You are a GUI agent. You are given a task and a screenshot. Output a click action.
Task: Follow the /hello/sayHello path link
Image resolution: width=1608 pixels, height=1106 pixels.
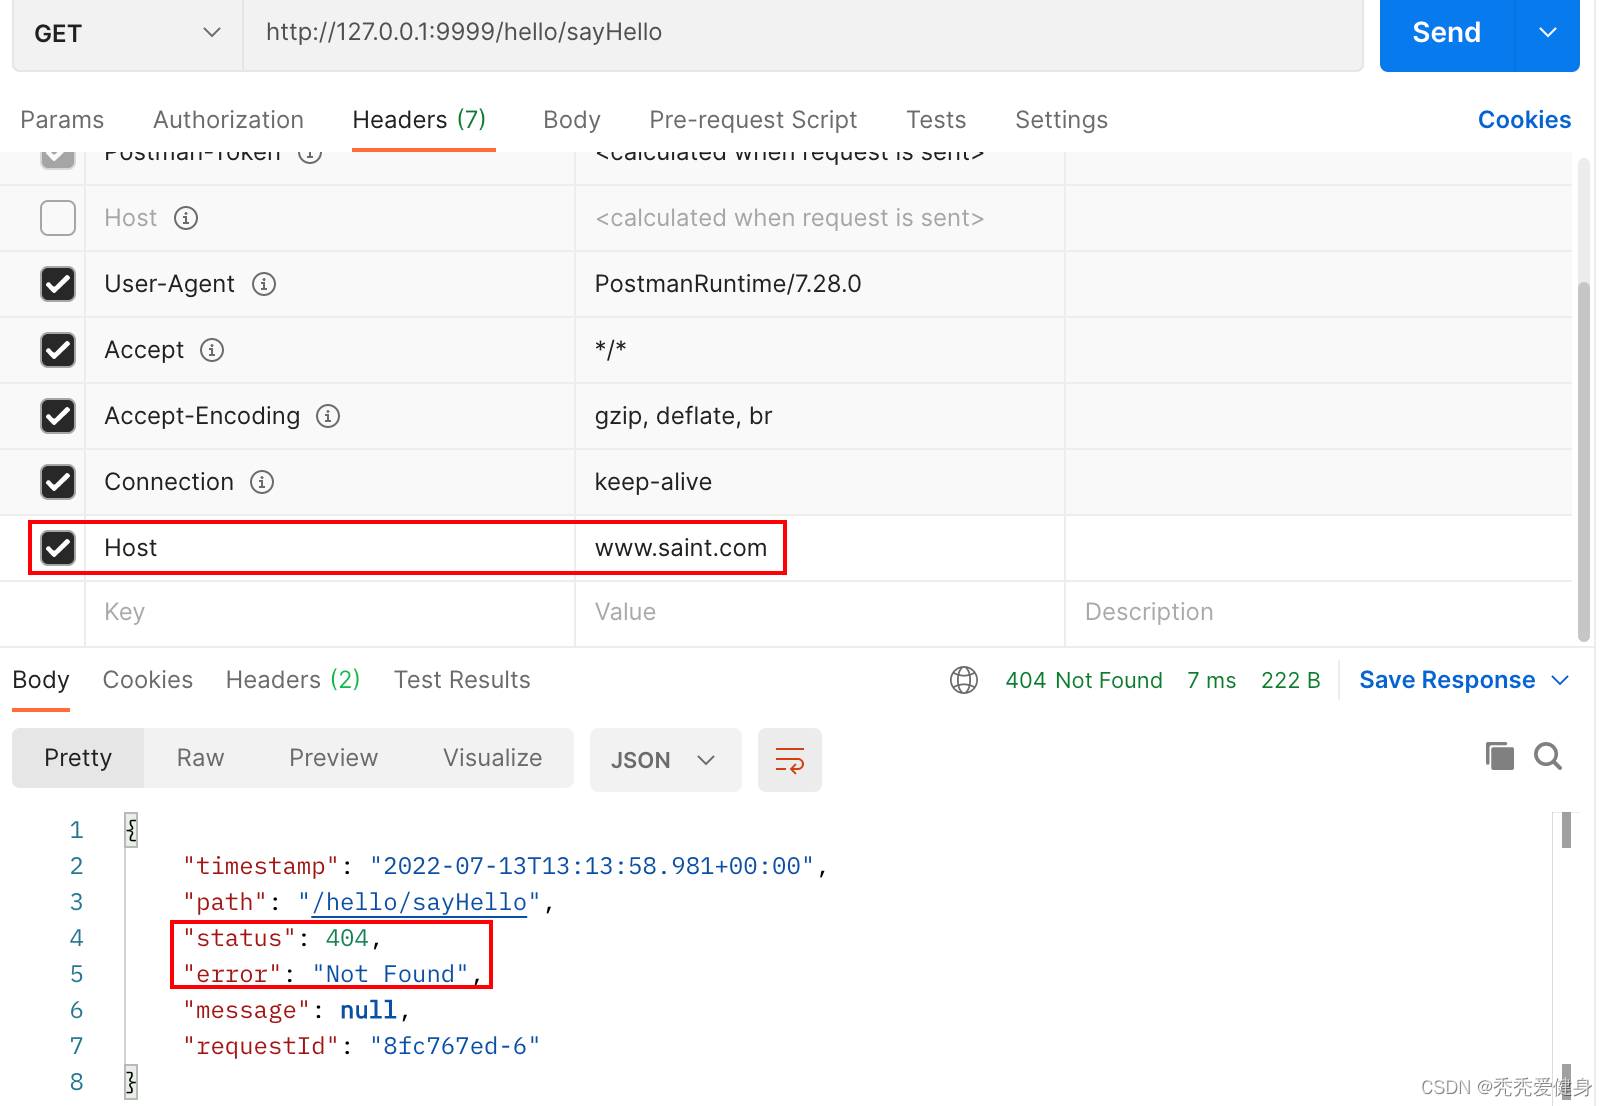click(x=419, y=902)
